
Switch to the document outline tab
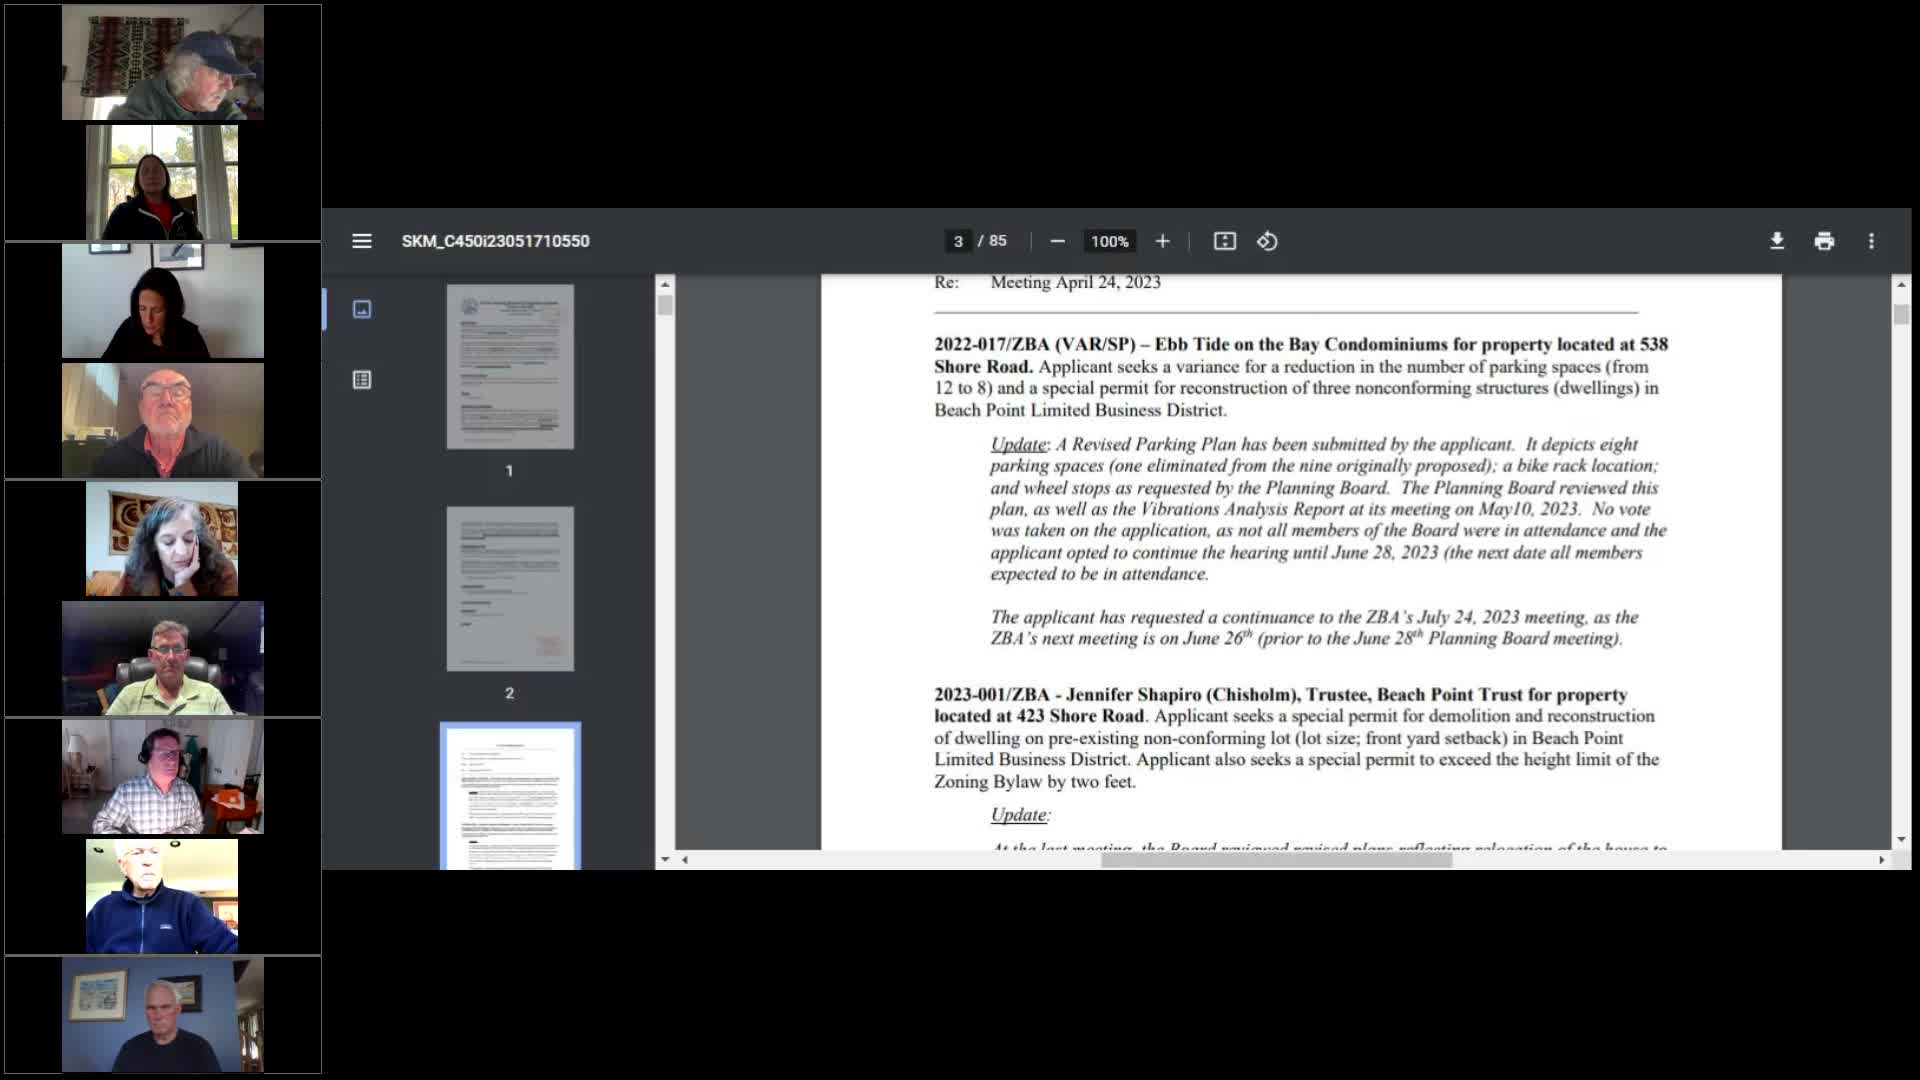[x=362, y=380]
